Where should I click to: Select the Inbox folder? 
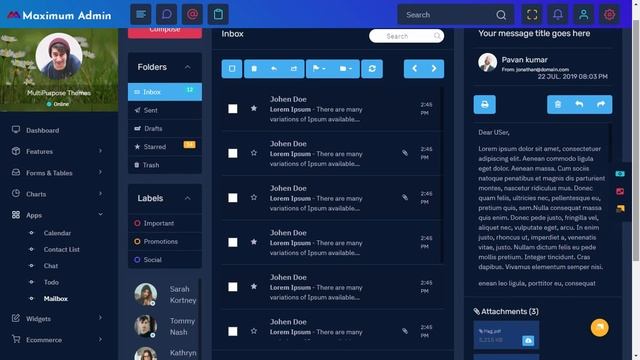pos(165,92)
